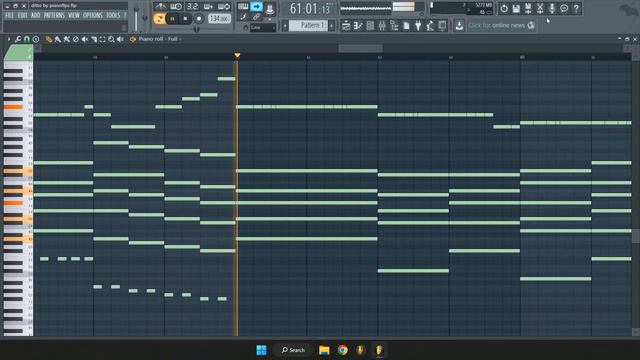Click the render as audio icon
This screenshot has width=640, height=360.
528,8
